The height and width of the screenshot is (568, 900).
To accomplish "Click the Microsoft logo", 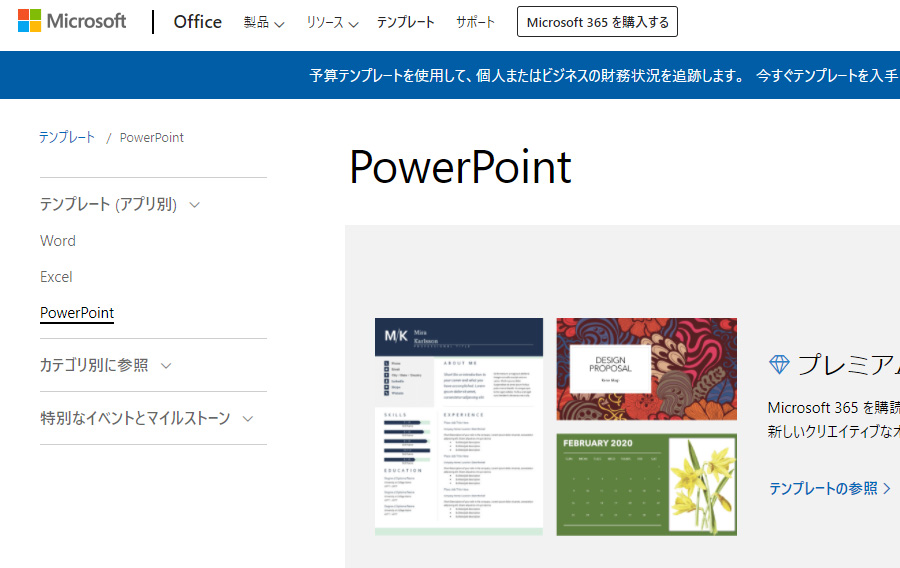I will click(x=72, y=21).
